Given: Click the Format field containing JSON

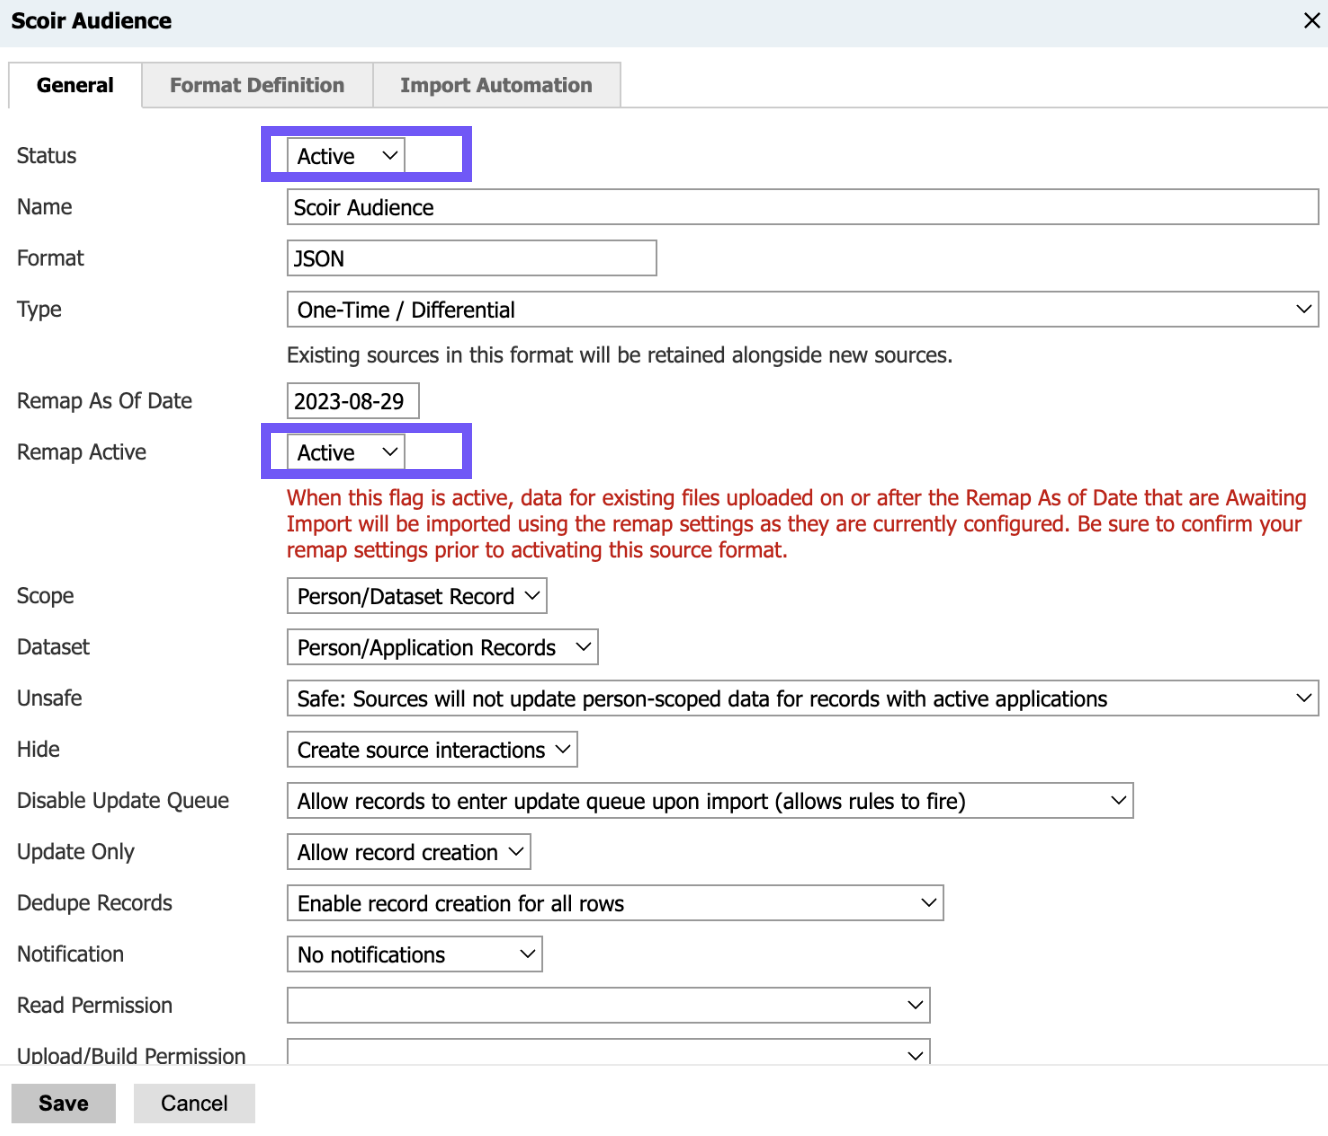Looking at the screenshot, I should click(471, 258).
